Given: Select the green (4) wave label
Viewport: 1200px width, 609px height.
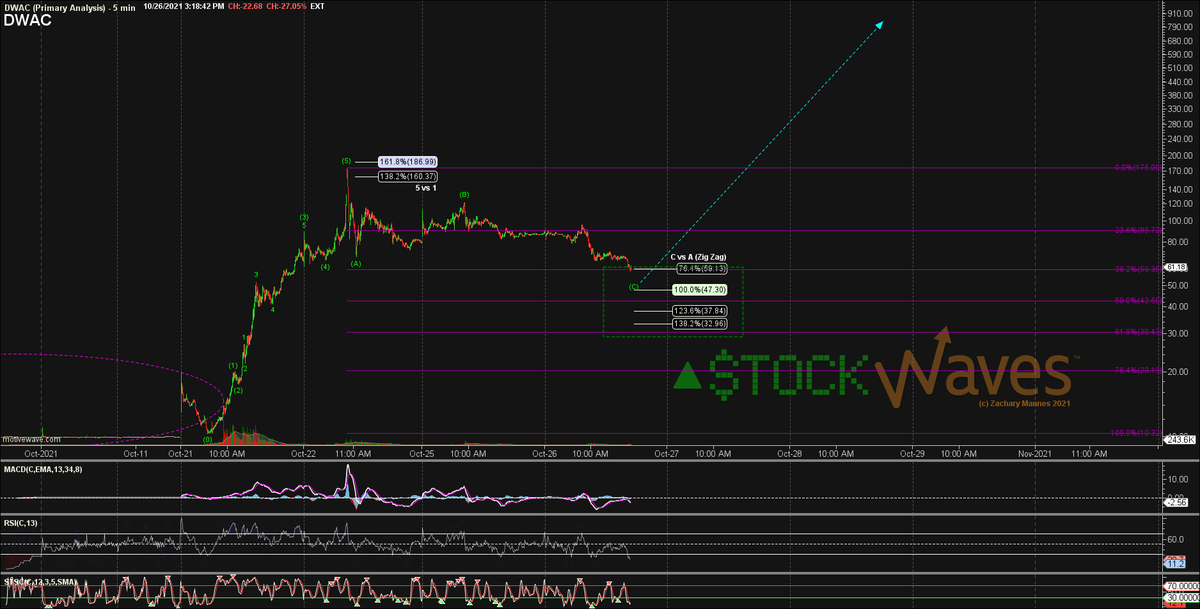Looking at the screenshot, I should click(x=325, y=266).
